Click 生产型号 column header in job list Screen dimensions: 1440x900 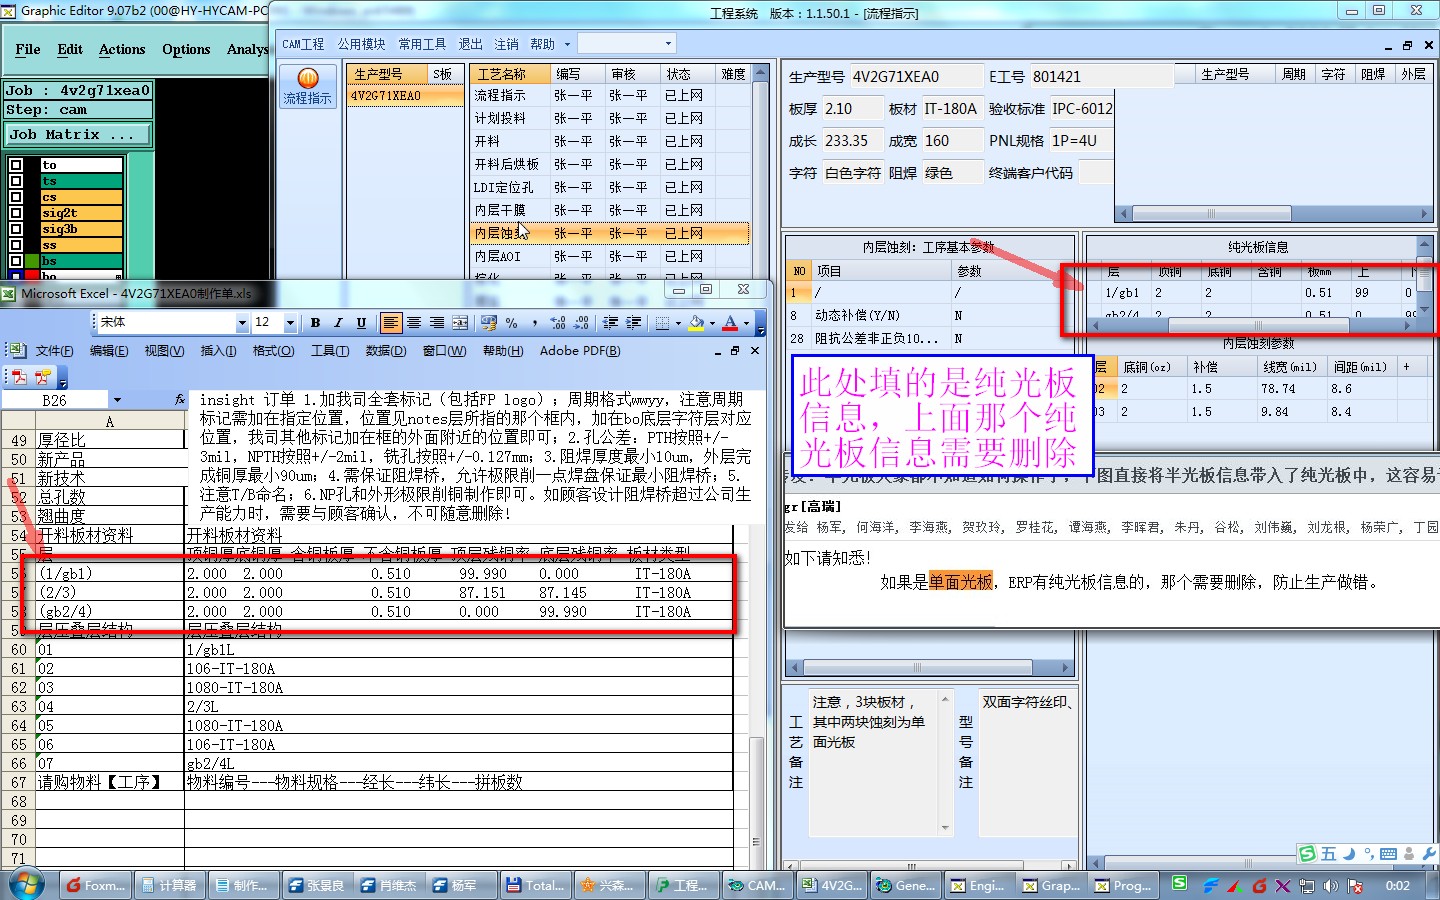click(x=387, y=74)
